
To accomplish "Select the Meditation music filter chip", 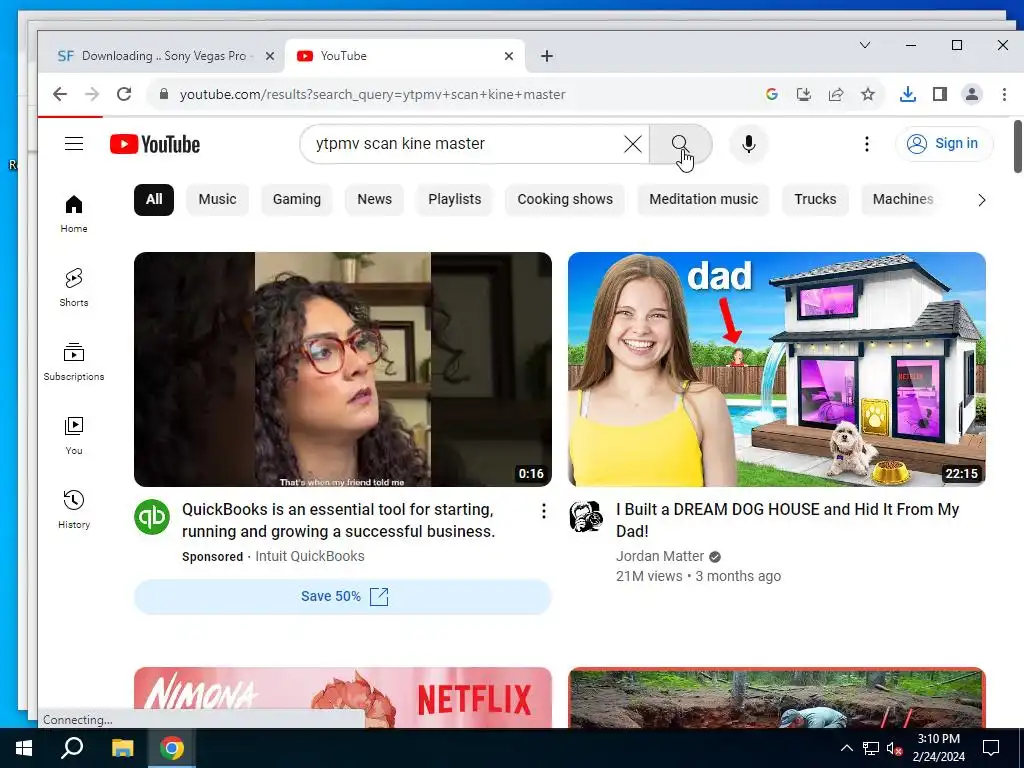I will tap(703, 199).
